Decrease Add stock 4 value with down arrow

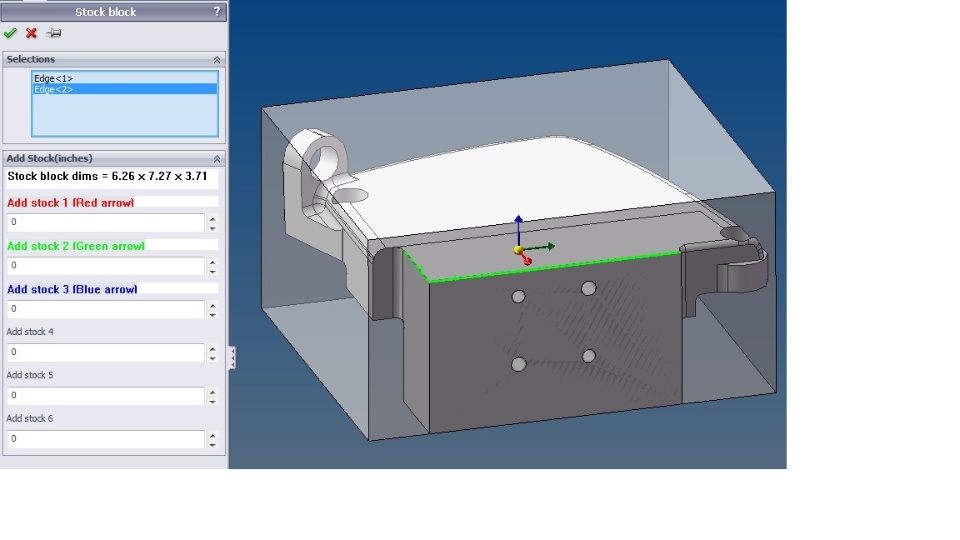point(212,358)
